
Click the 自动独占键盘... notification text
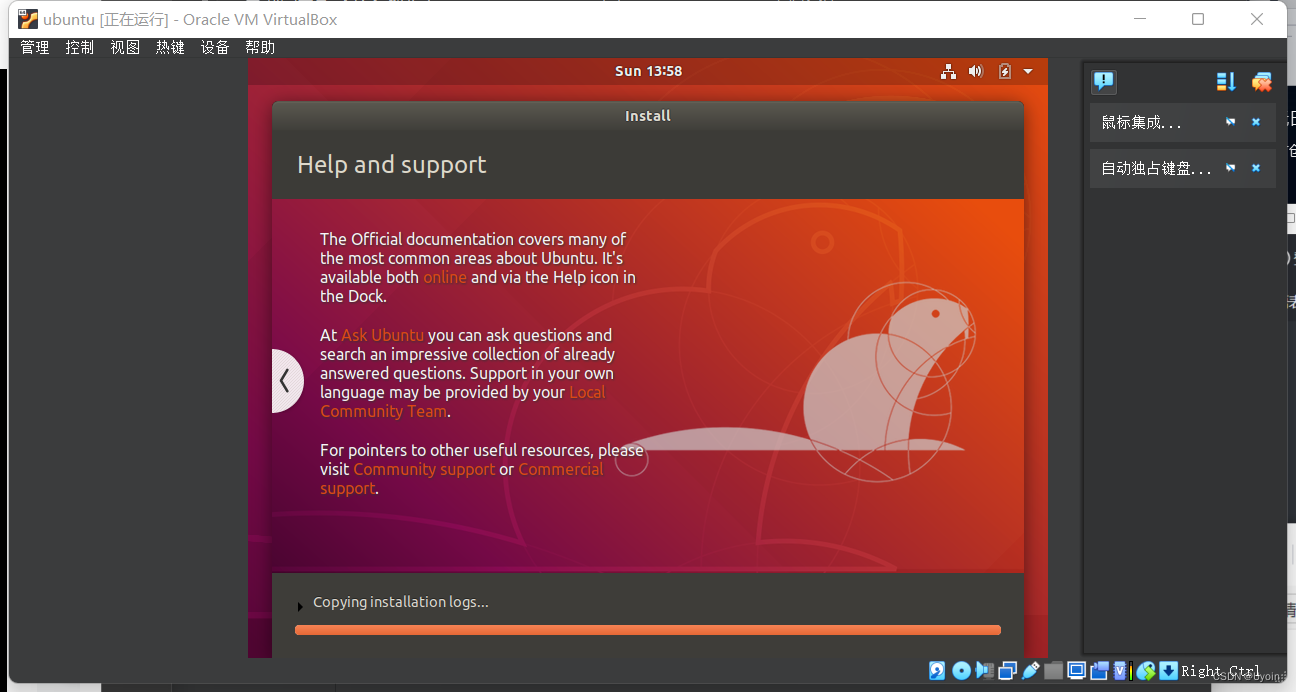pos(1156,168)
